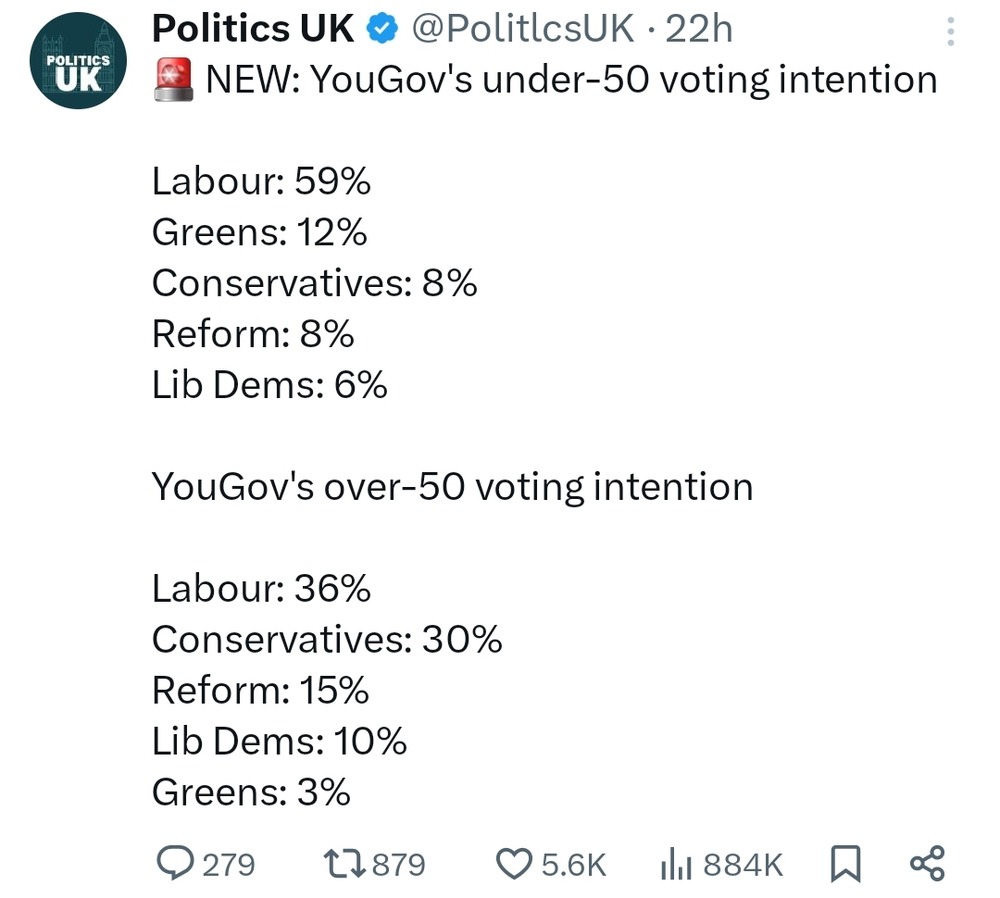This screenshot has width=1000, height=898.
Task: Click the red siren emoji
Action: coord(173,79)
